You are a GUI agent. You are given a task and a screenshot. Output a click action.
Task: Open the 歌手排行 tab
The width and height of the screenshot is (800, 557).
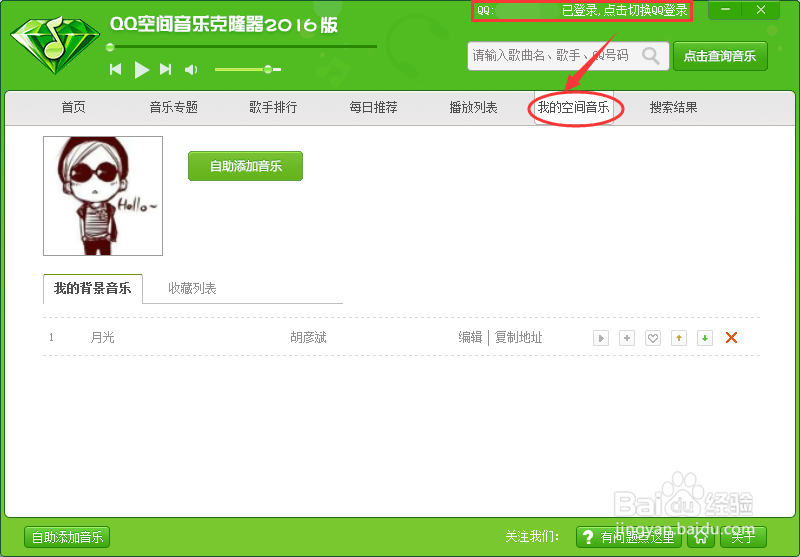pos(273,108)
